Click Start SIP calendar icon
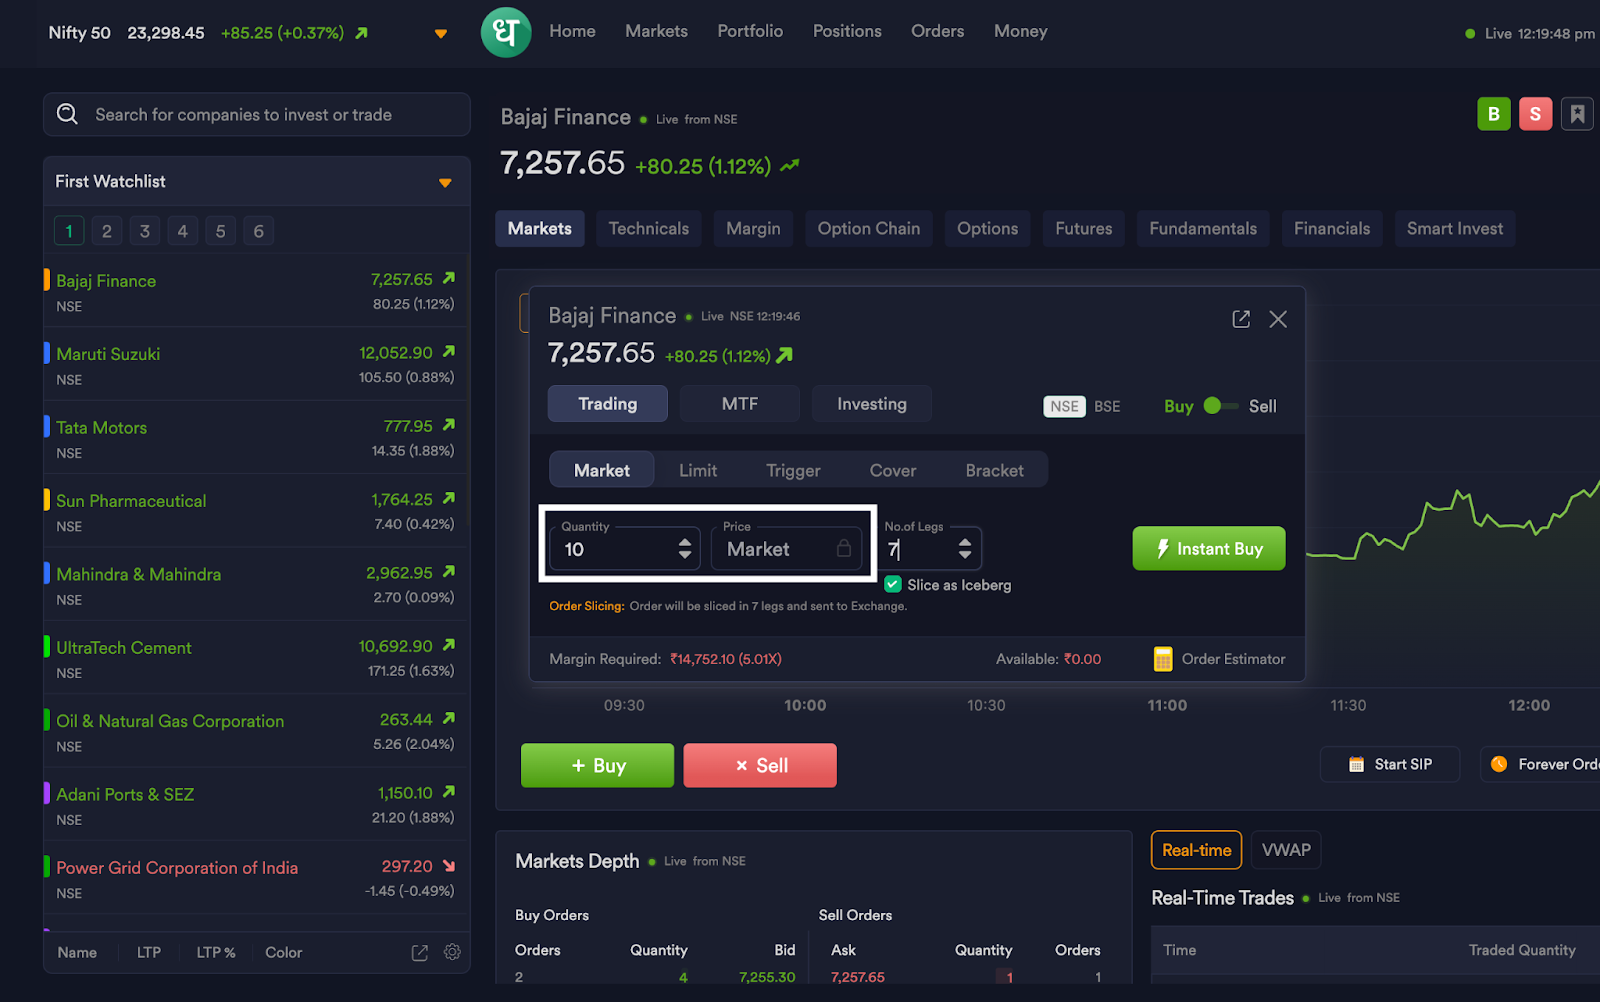The height and width of the screenshot is (1002, 1600). click(1356, 764)
